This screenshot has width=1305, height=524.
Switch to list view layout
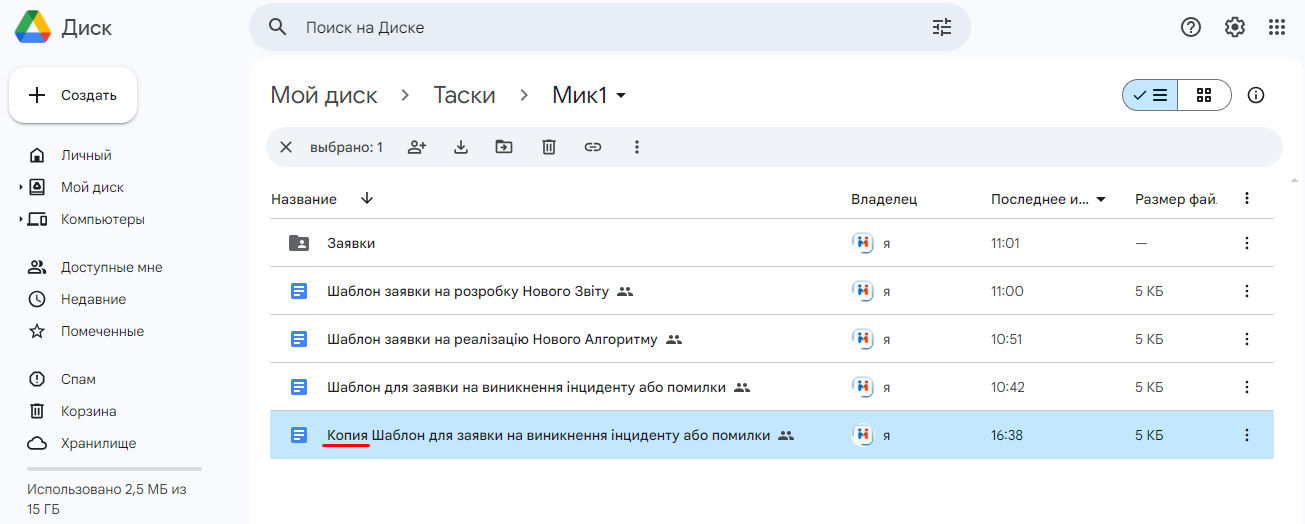click(1150, 95)
